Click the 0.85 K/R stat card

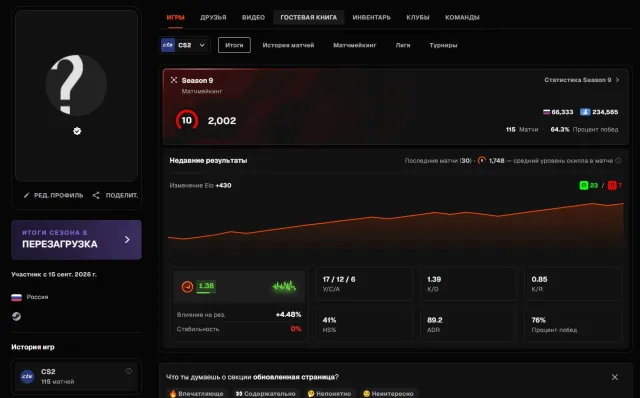(x=573, y=284)
